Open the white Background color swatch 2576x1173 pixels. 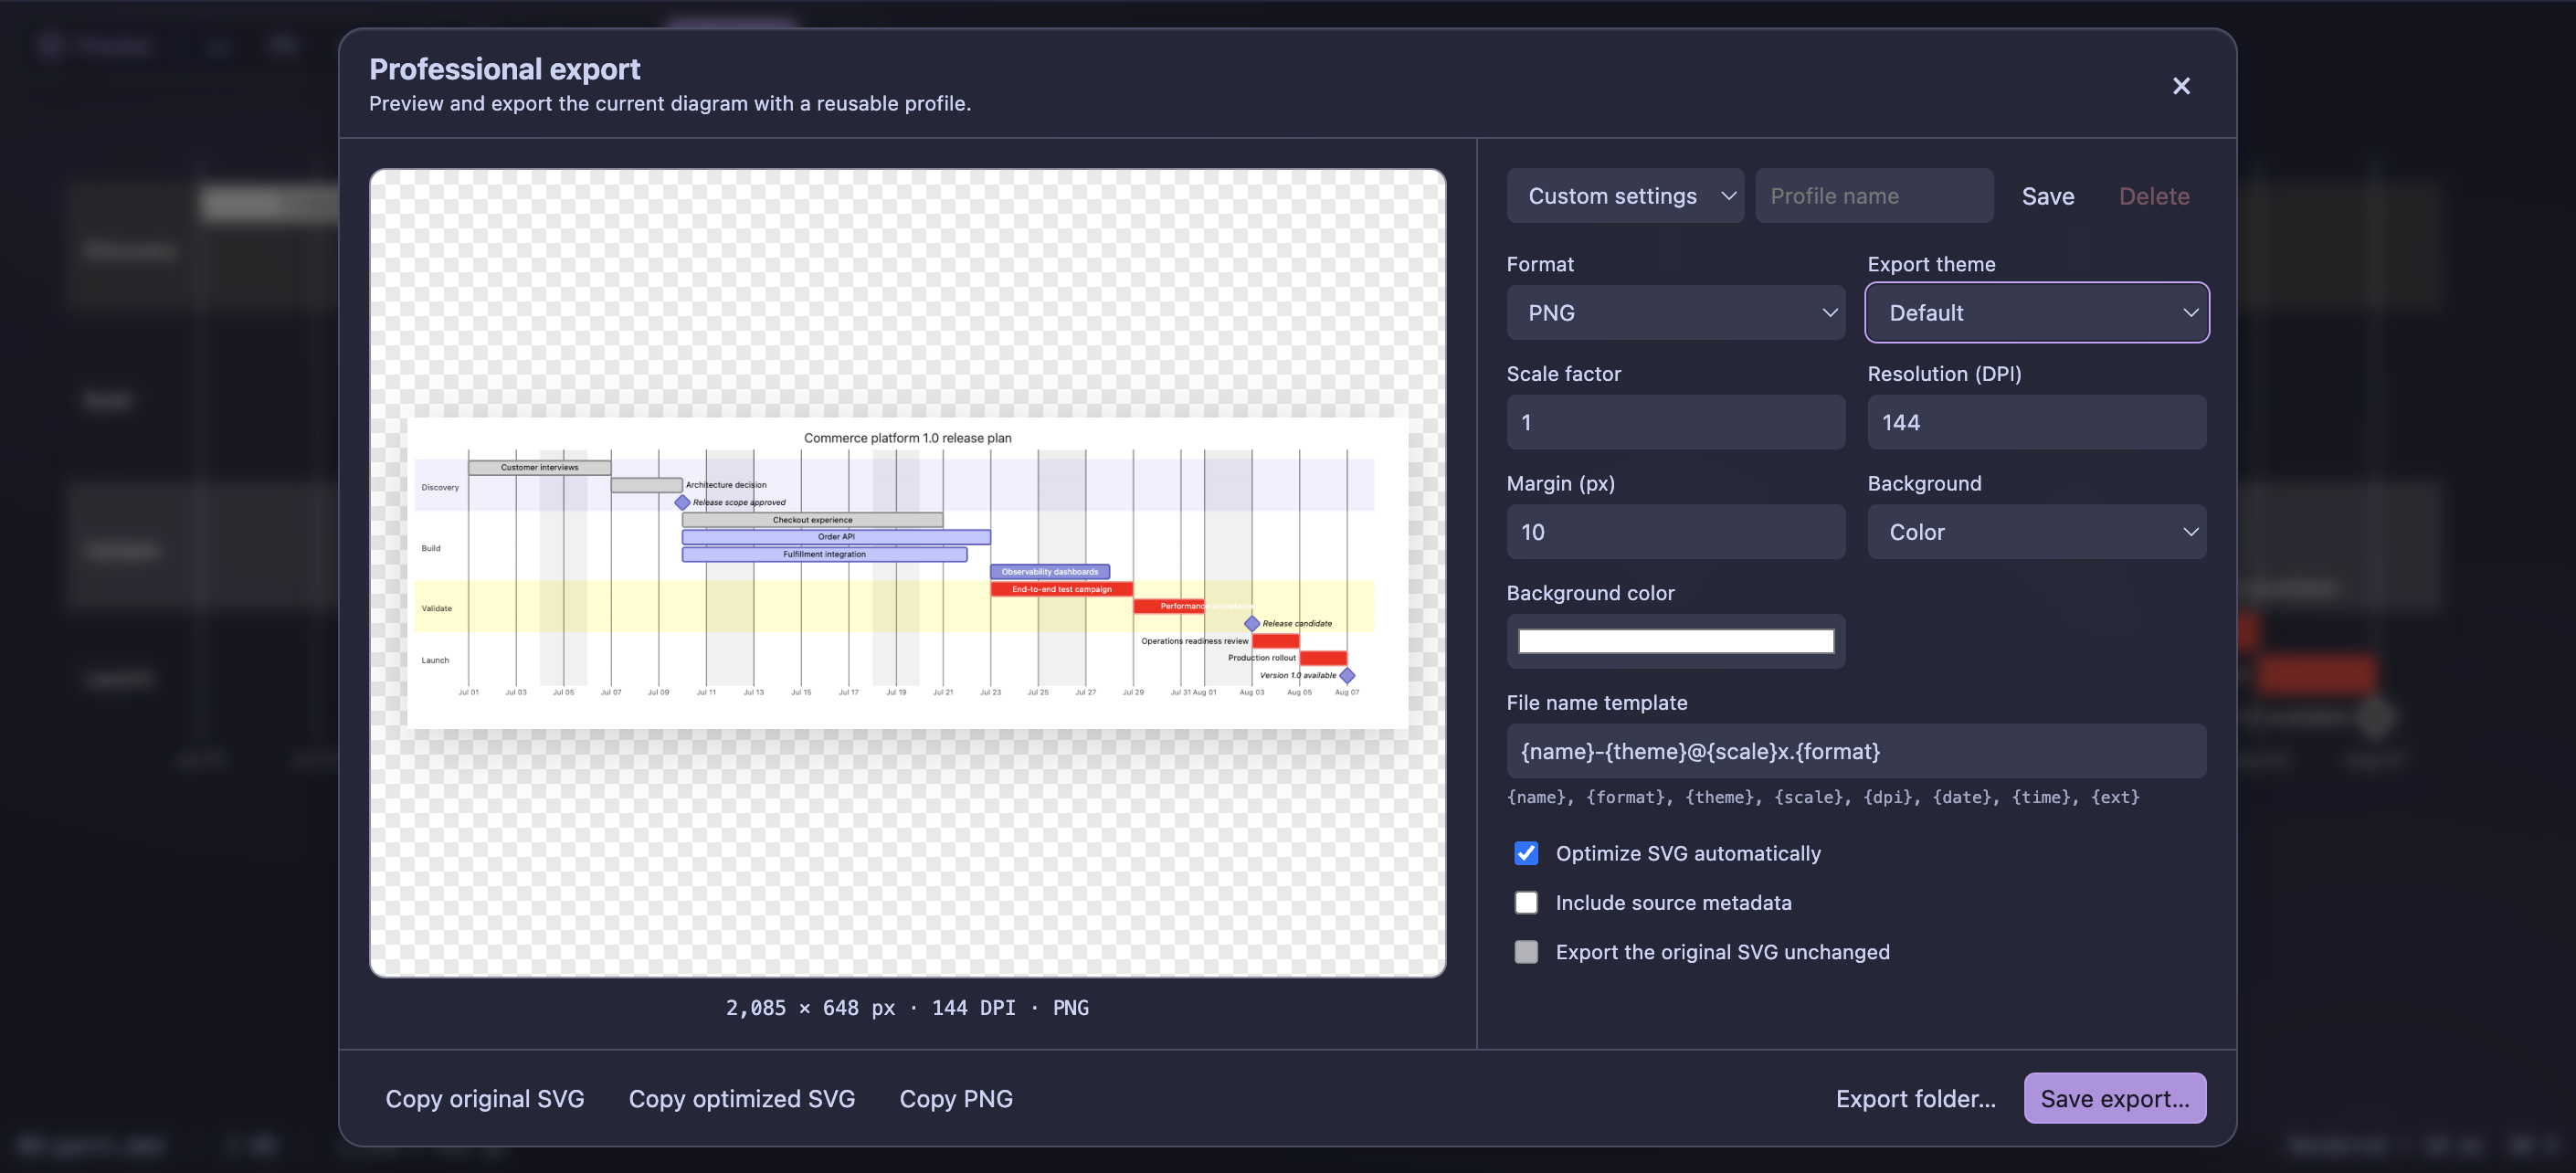(1676, 641)
